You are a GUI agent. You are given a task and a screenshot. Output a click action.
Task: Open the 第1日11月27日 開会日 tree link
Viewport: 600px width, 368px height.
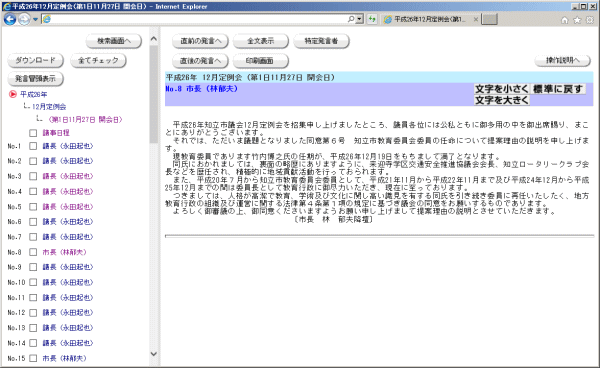click(85, 120)
